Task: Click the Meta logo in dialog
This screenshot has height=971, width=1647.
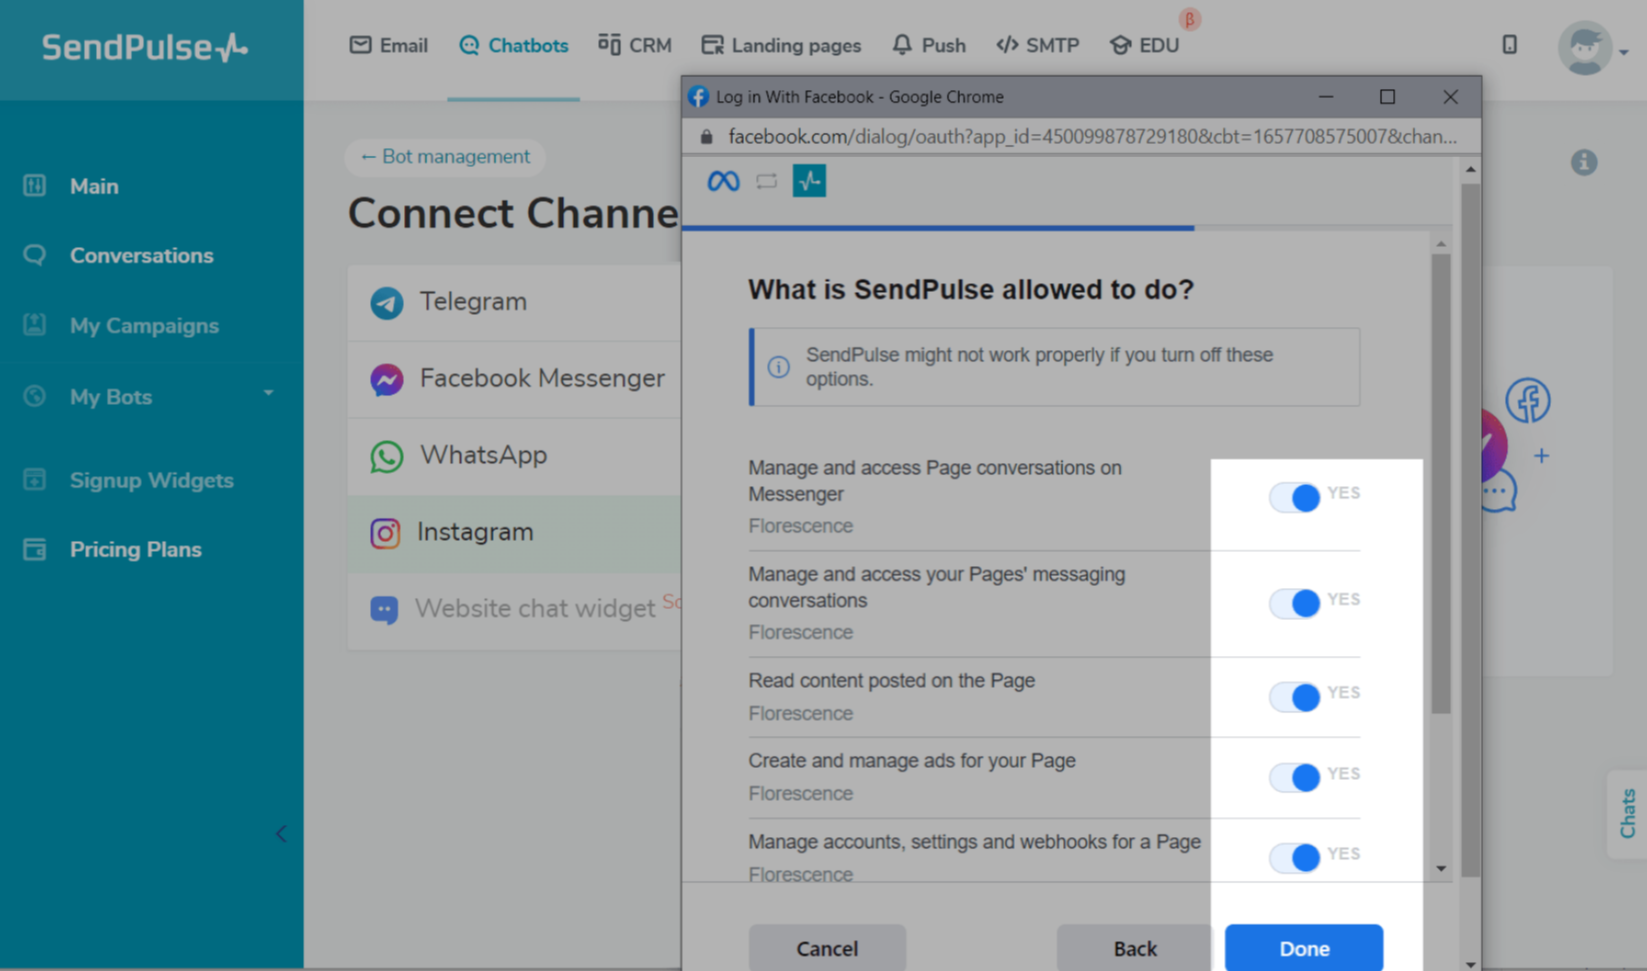Action: 723,181
